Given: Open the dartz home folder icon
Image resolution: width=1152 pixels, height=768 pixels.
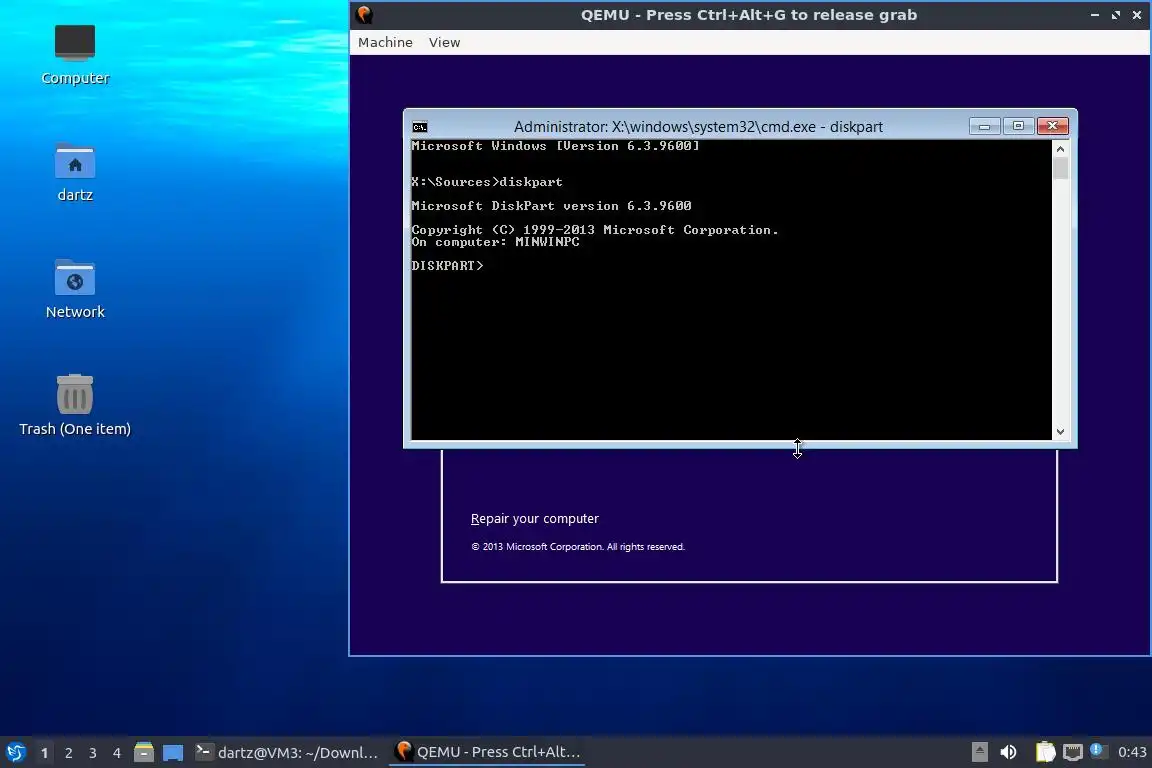Looking at the screenshot, I should click(75, 173).
